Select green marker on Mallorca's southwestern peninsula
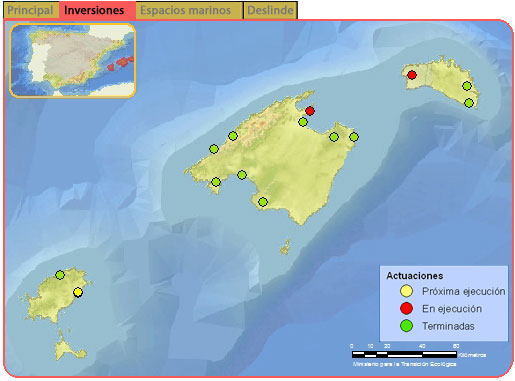This screenshot has width=515, height=381. point(216,182)
